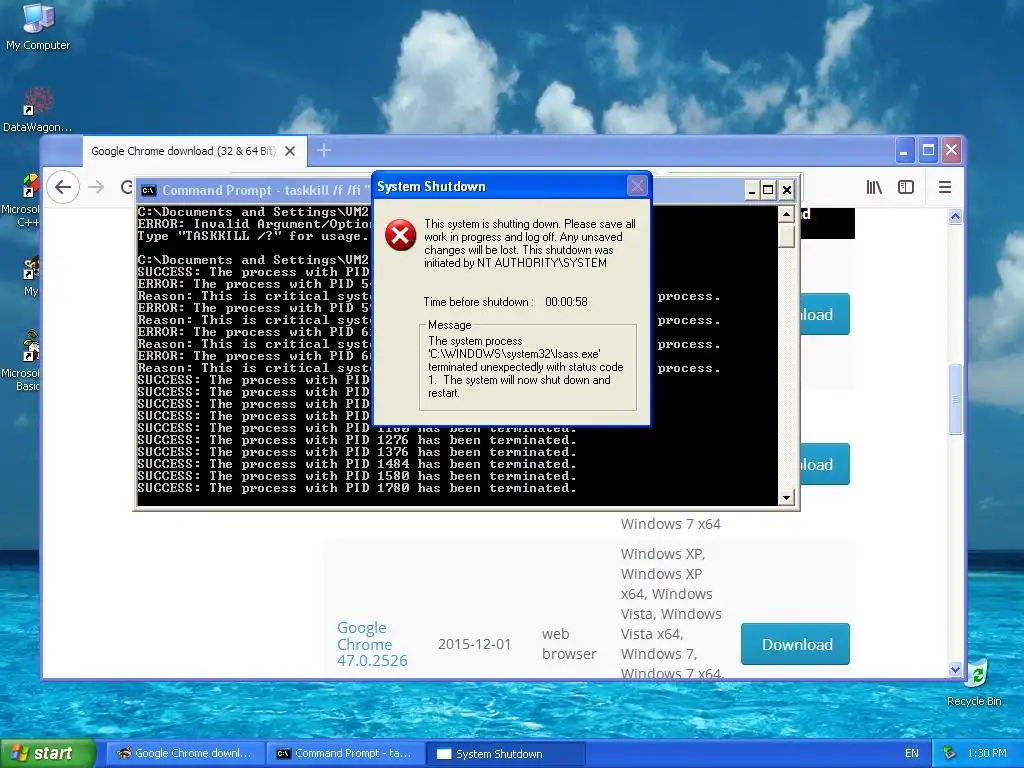
Task: Select the Google Chrome download tab
Action: coord(195,151)
